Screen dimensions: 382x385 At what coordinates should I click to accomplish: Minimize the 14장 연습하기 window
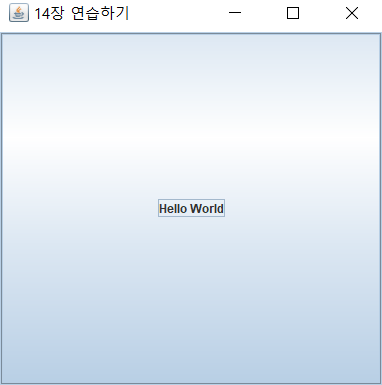[x=235, y=13]
